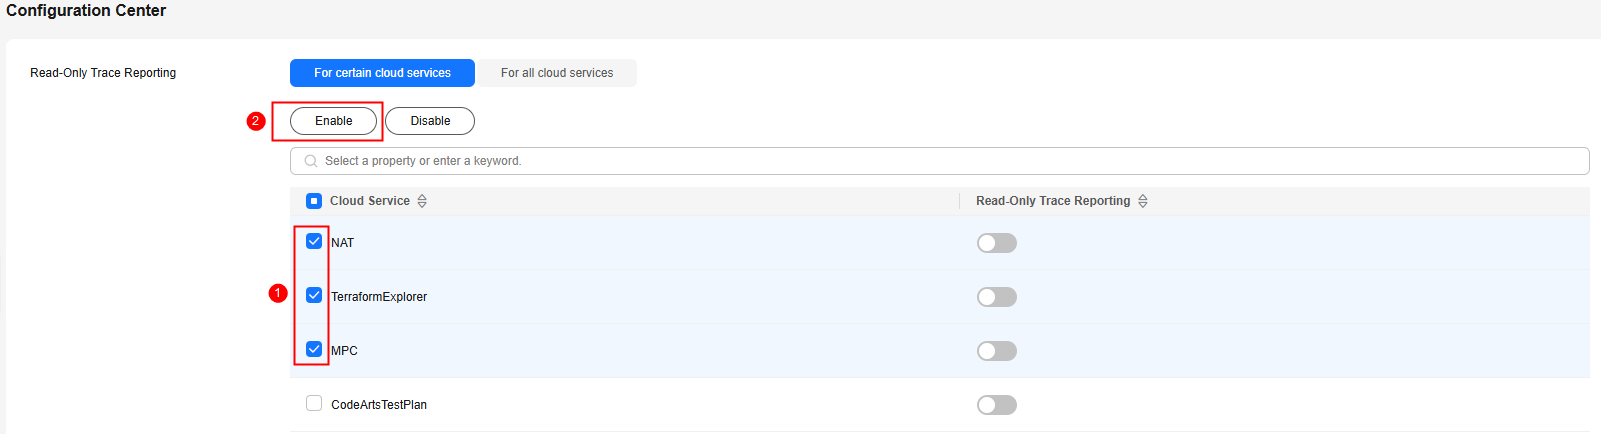This screenshot has height=434, width=1601.
Task: Turn on CodeArtsTestPlan trace reporting switch
Action: (x=996, y=405)
